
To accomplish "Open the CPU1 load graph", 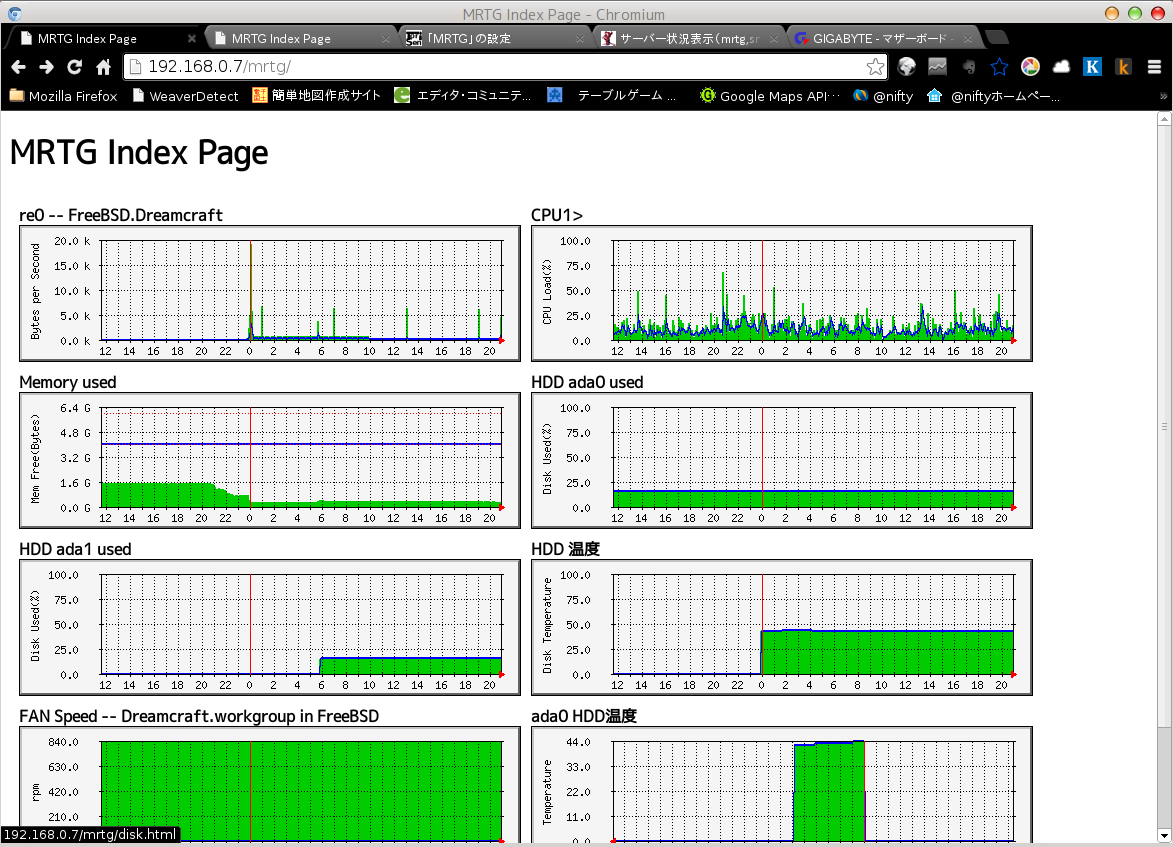I will [x=782, y=293].
